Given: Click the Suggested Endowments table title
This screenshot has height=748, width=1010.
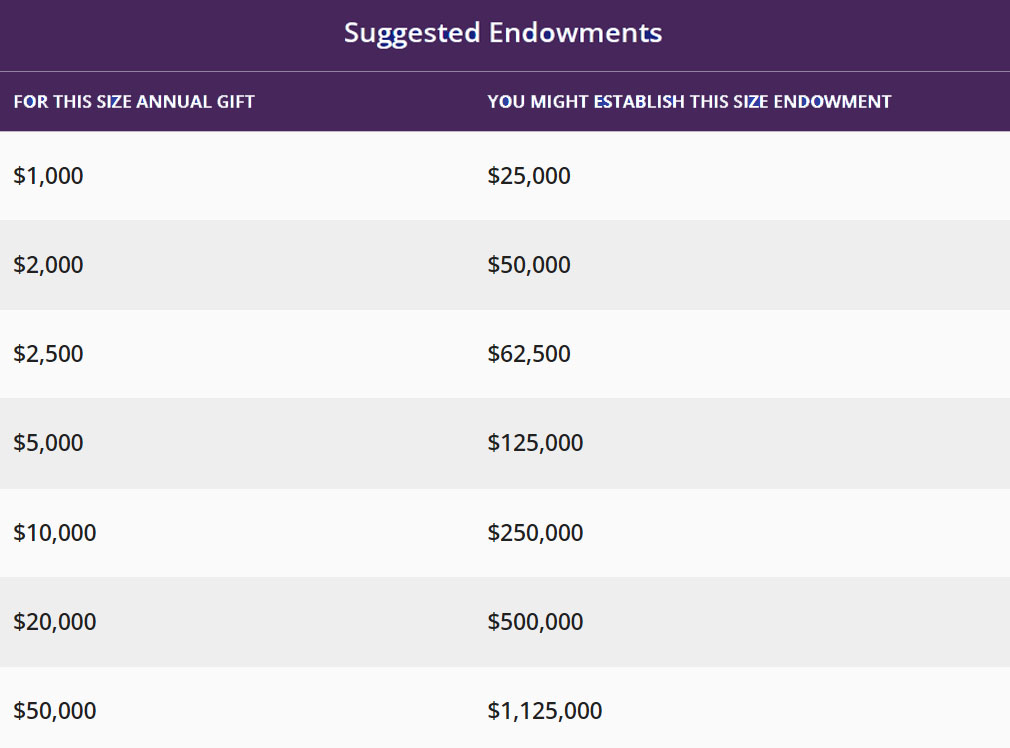Looking at the screenshot, I should 503,33.
